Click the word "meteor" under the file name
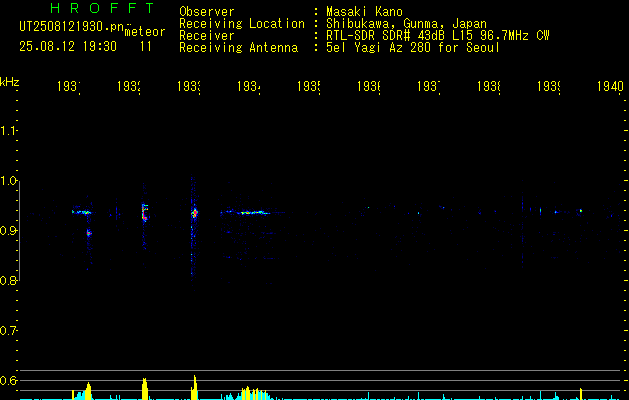The height and width of the screenshot is (400, 629). (x=145, y=32)
